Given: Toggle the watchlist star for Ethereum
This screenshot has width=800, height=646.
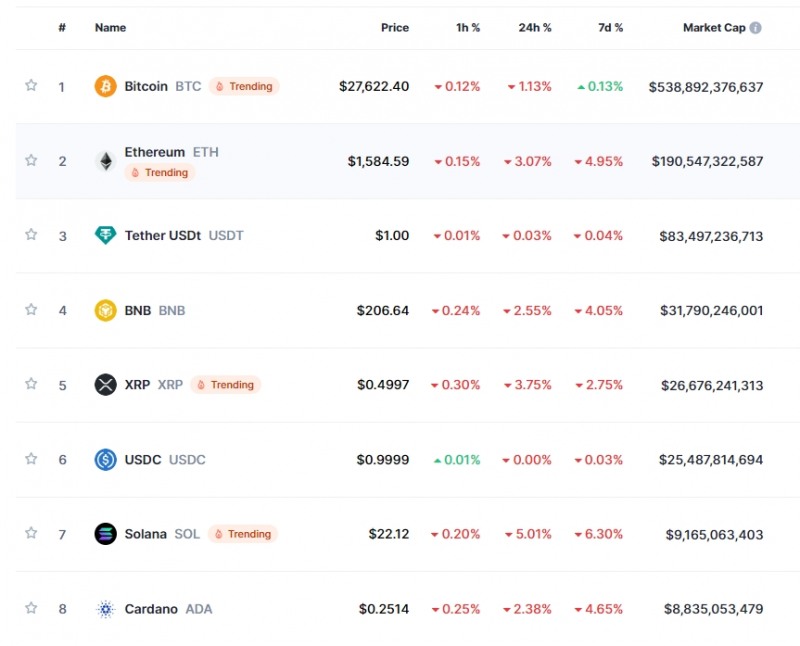Looking at the screenshot, I should (x=30, y=159).
